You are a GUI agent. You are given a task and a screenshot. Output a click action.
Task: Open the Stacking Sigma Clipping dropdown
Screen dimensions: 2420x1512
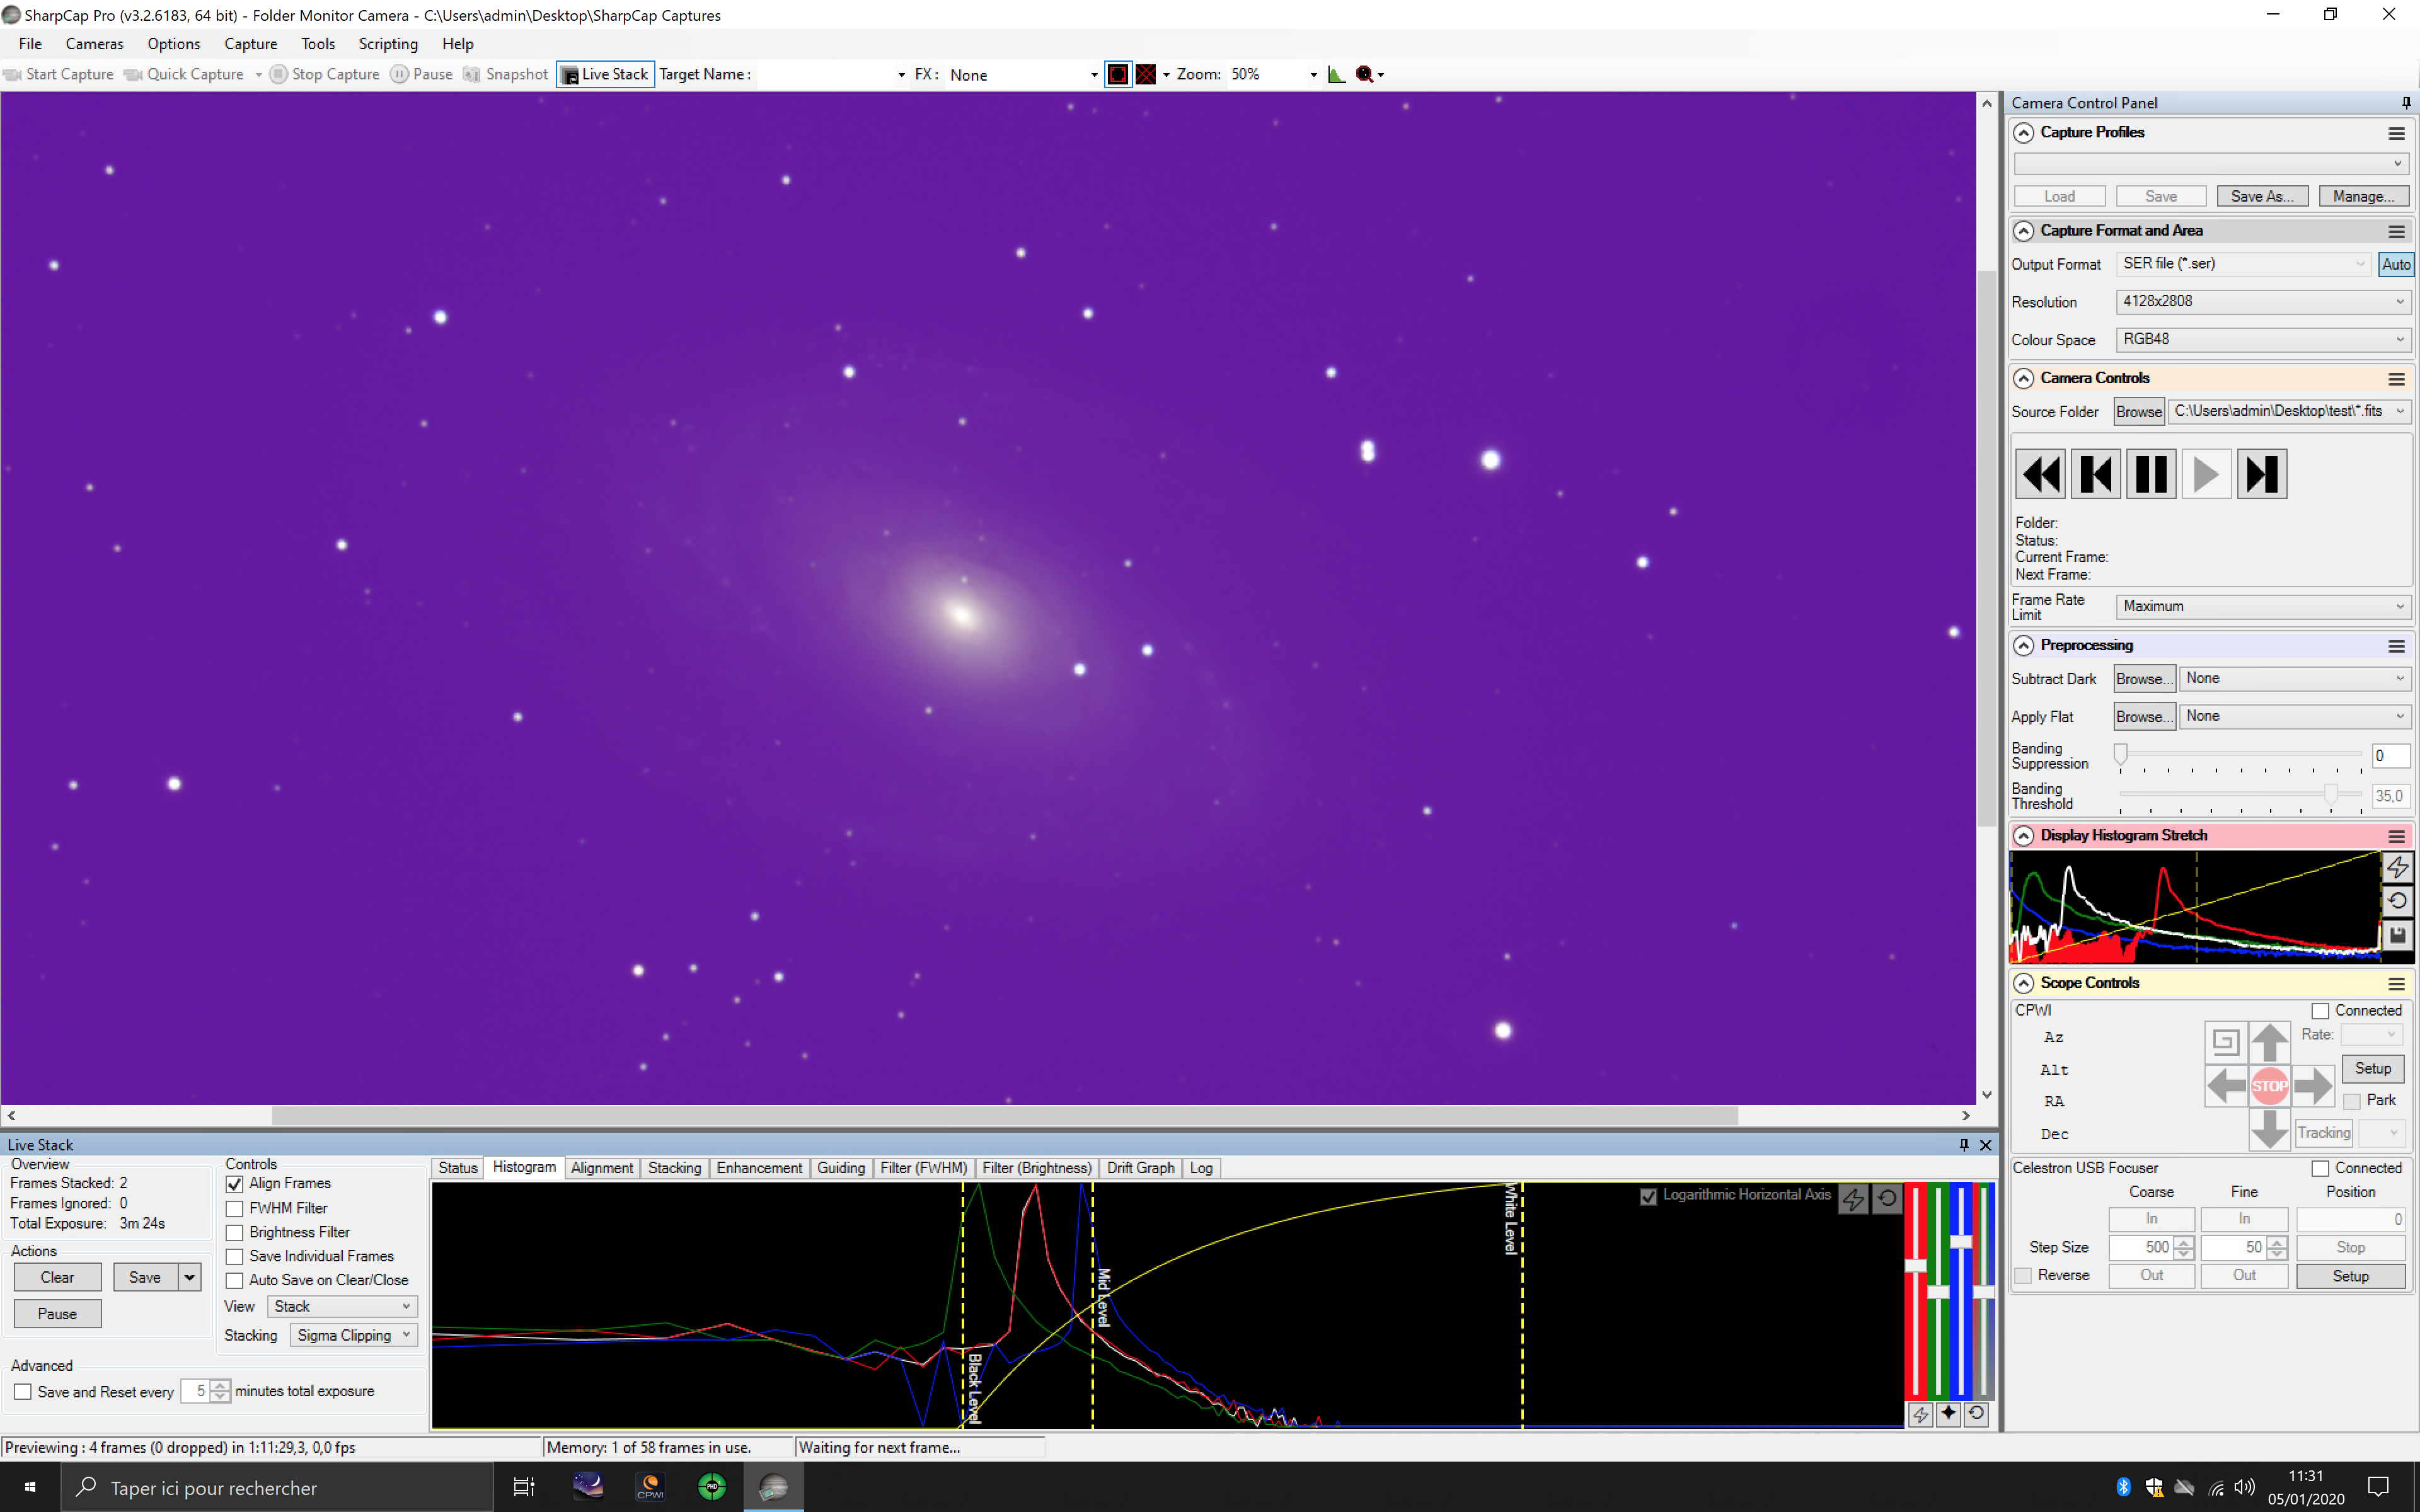click(x=354, y=1336)
